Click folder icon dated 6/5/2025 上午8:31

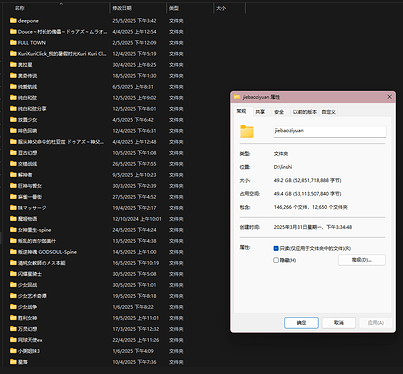tap(13, 87)
